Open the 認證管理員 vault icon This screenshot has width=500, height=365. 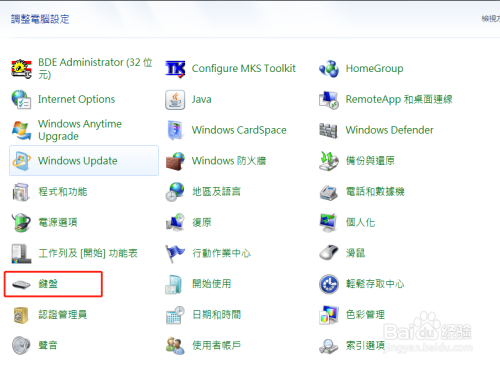tap(21, 315)
